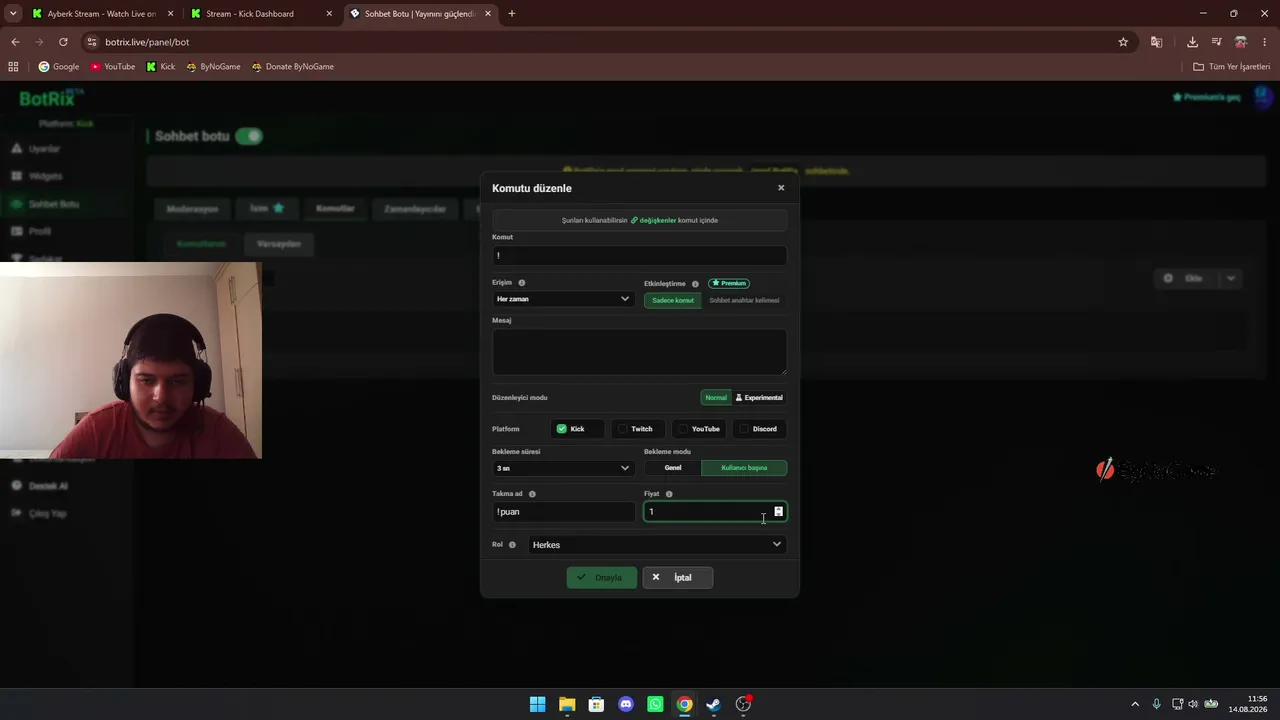
Task: Select 'Sohbet anahtar kelimesi' activation option
Action: (744, 300)
